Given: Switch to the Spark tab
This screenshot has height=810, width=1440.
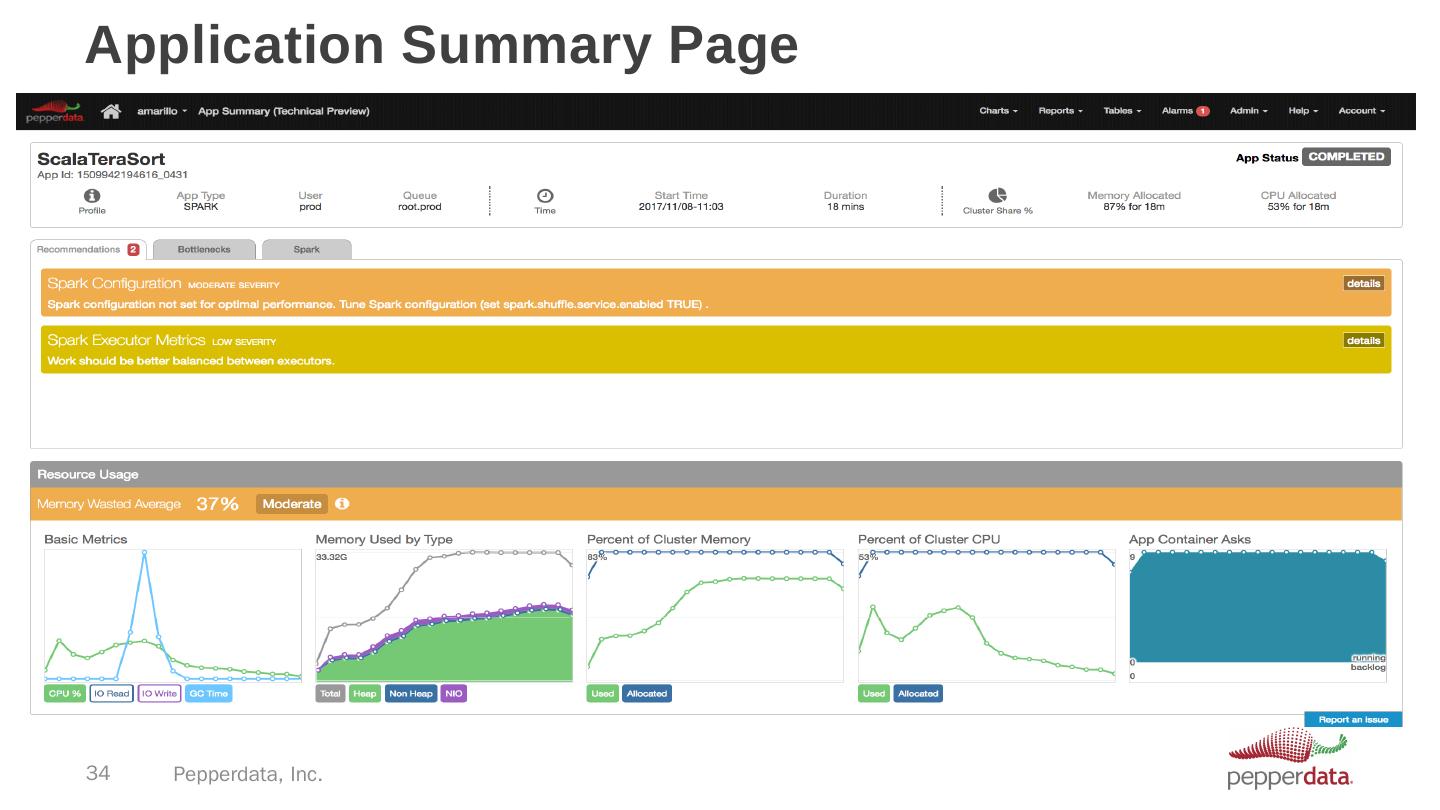Looking at the screenshot, I should coord(306,249).
